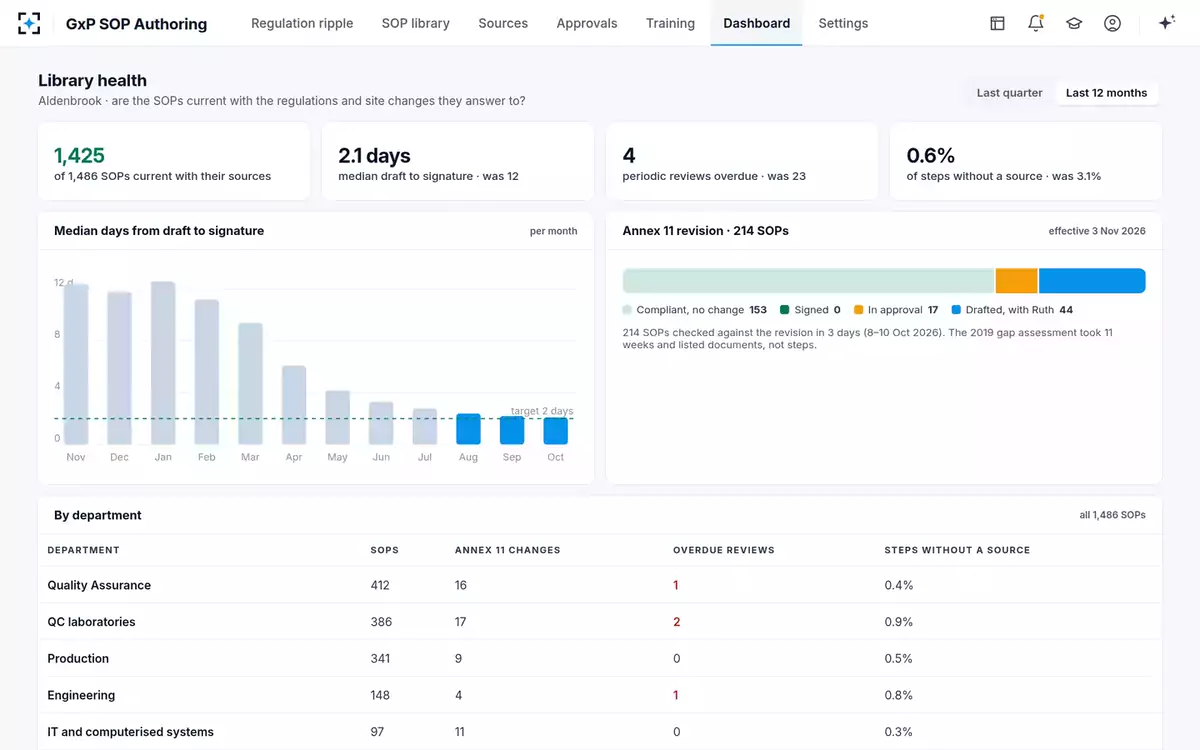1200x750 pixels.
Task: Click the Overdue Reviews column header
Action: pyautogui.click(x=724, y=550)
